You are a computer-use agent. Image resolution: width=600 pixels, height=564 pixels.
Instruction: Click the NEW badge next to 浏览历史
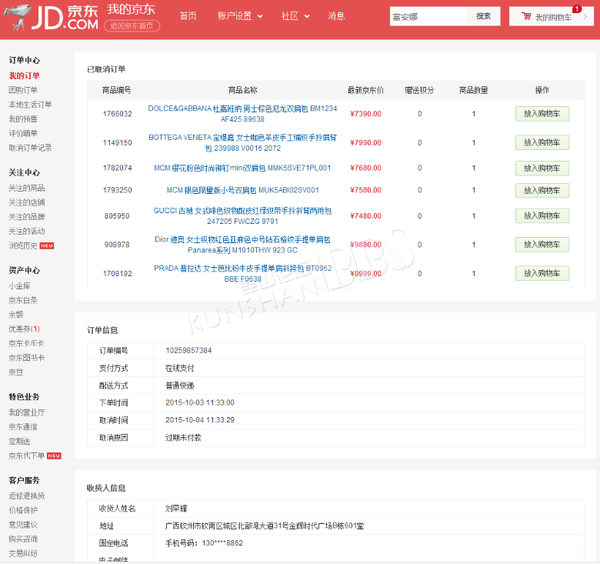pos(47,246)
